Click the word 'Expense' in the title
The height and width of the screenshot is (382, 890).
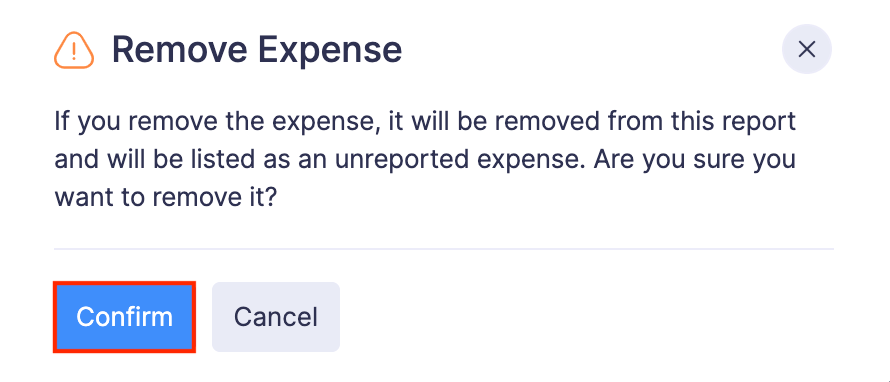(x=330, y=50)
